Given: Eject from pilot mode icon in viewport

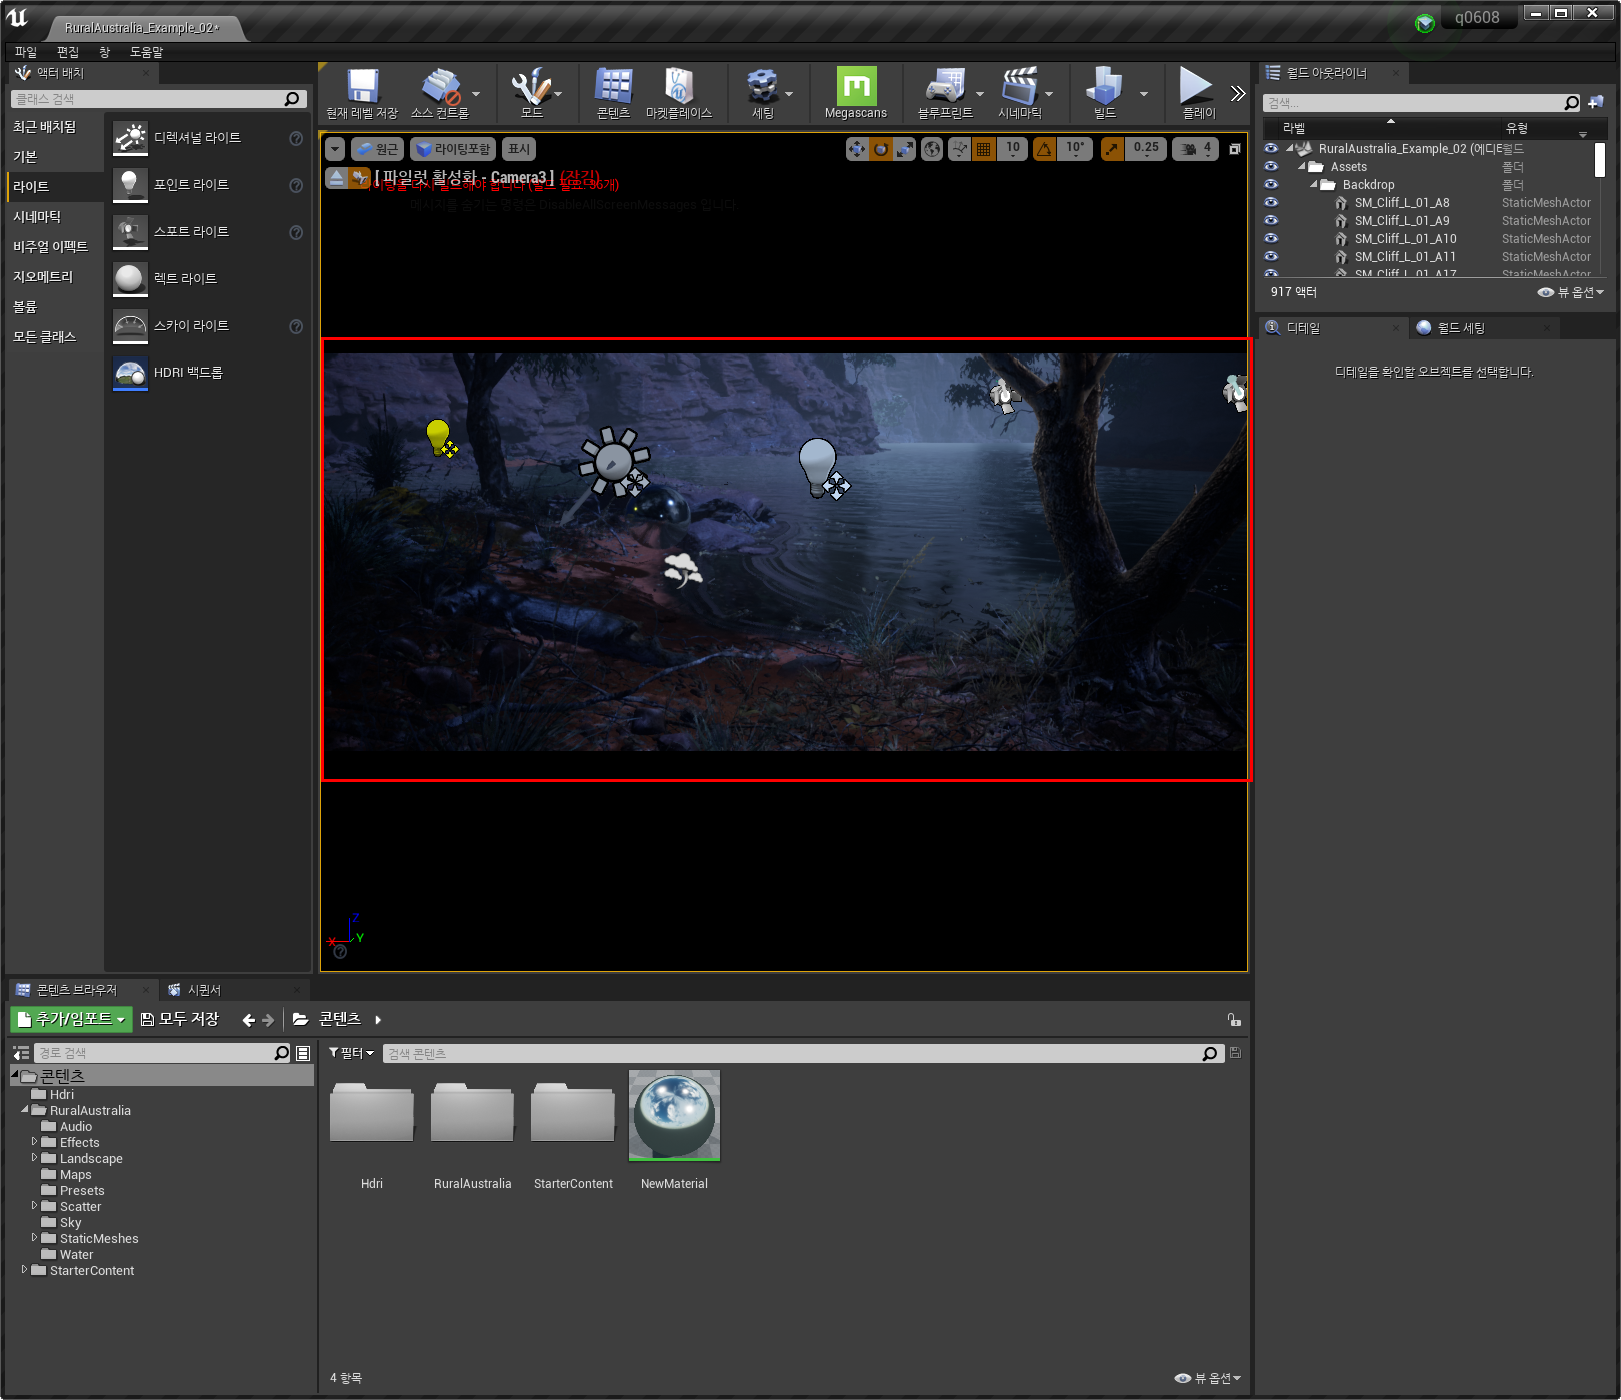Looking at the screenshot, I should point(337,178).
